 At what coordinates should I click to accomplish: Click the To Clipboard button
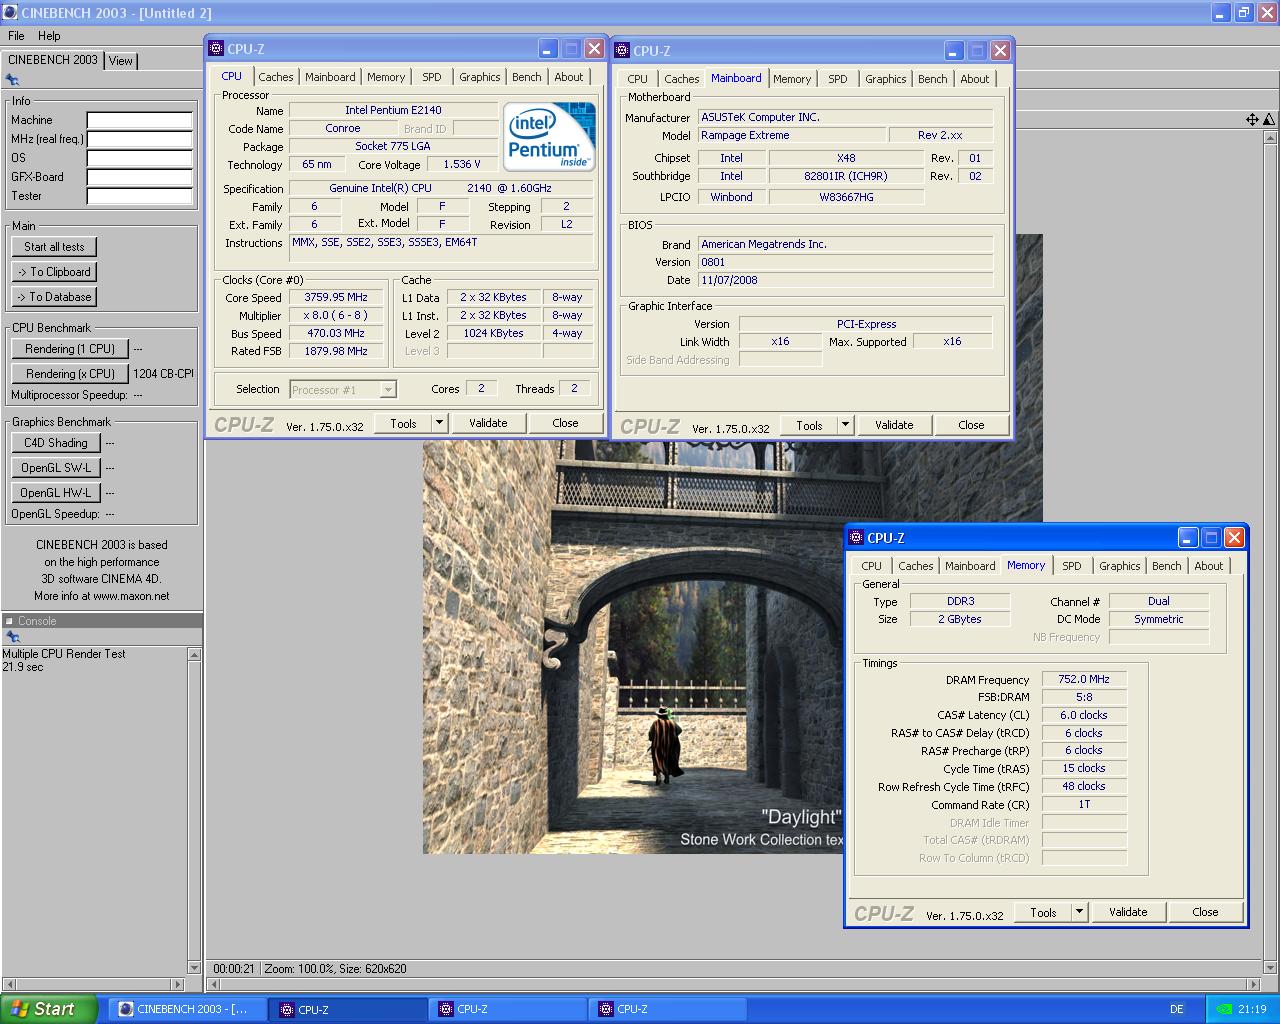click(55, 272)
